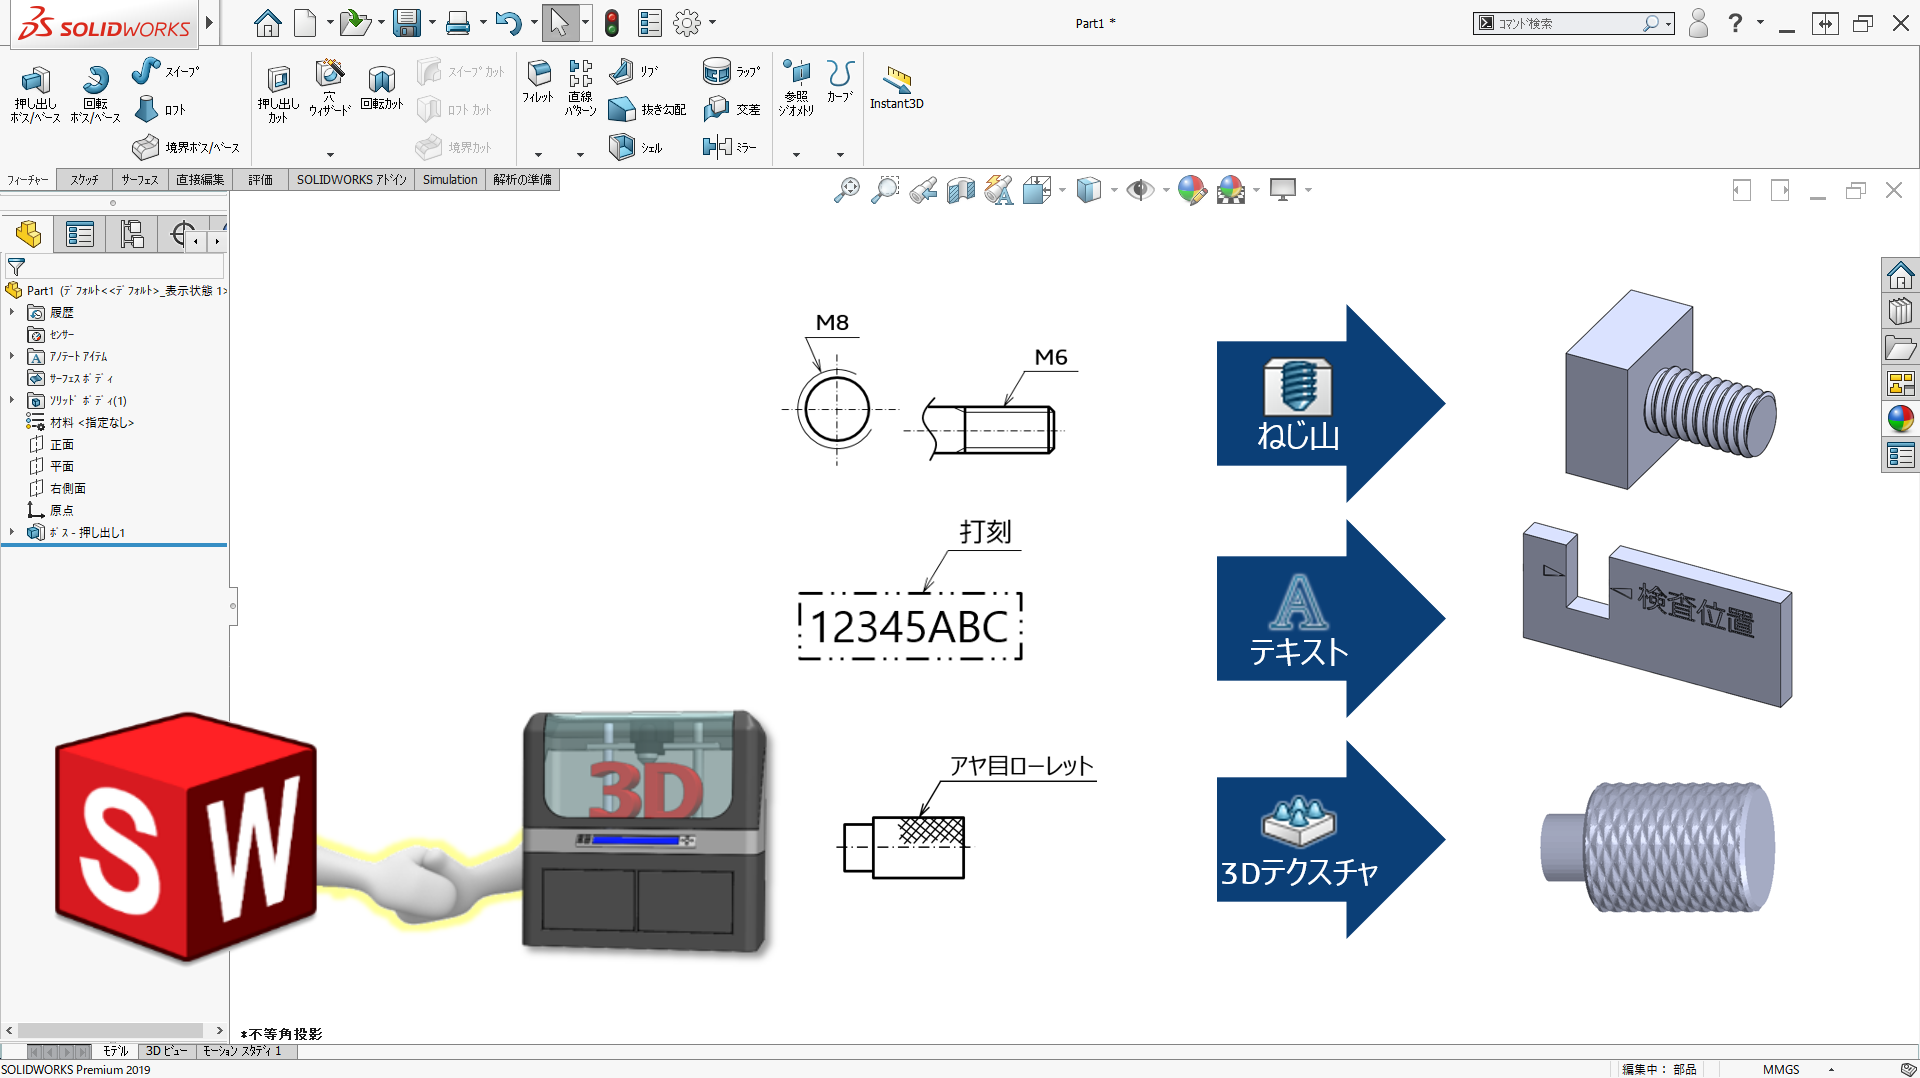The height and width of the screenshot is (1078, 1920).
Task: Select the Right plane in tree
Action: [x=68, y=488]
